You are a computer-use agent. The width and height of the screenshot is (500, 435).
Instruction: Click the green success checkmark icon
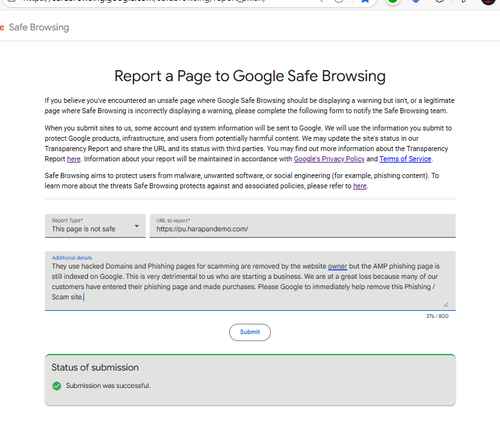coord(57,386)
